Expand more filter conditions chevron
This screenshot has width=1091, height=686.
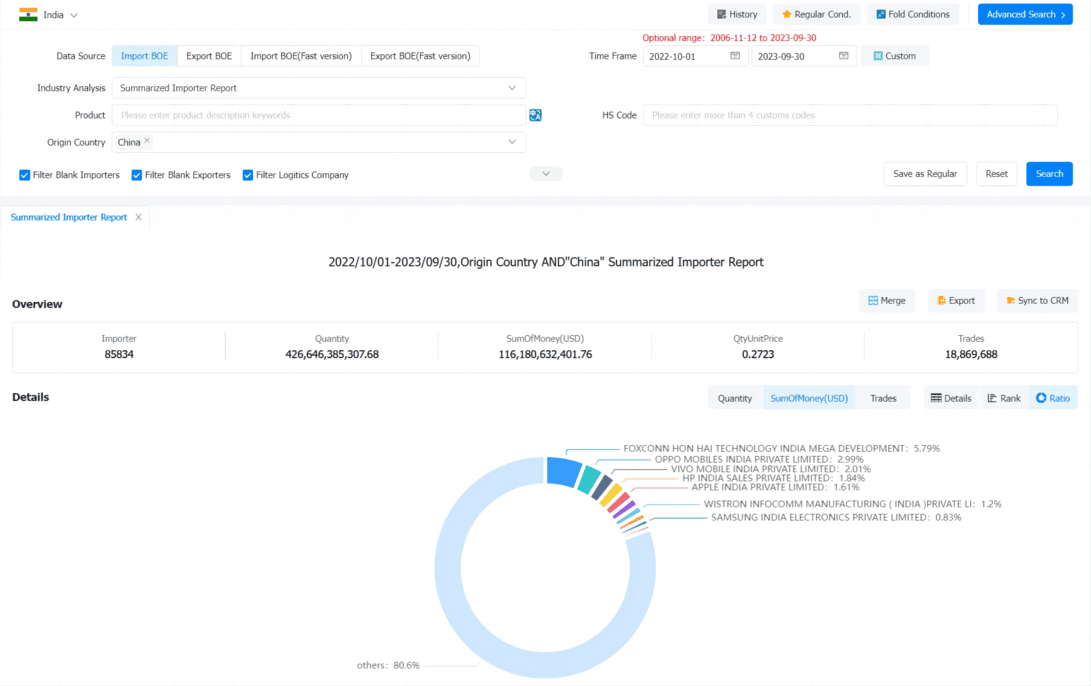546,174
